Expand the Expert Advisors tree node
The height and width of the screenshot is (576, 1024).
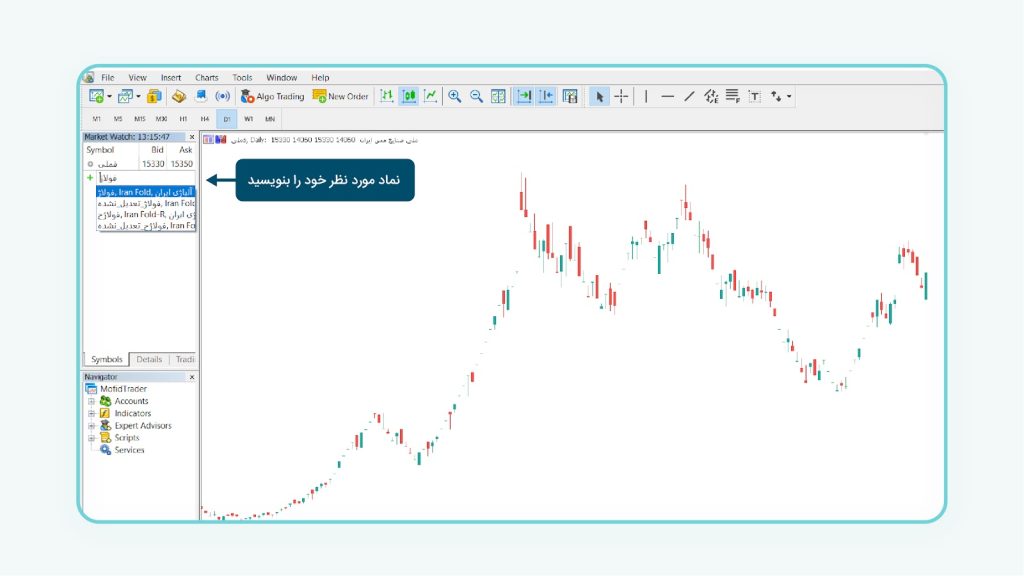92,425
